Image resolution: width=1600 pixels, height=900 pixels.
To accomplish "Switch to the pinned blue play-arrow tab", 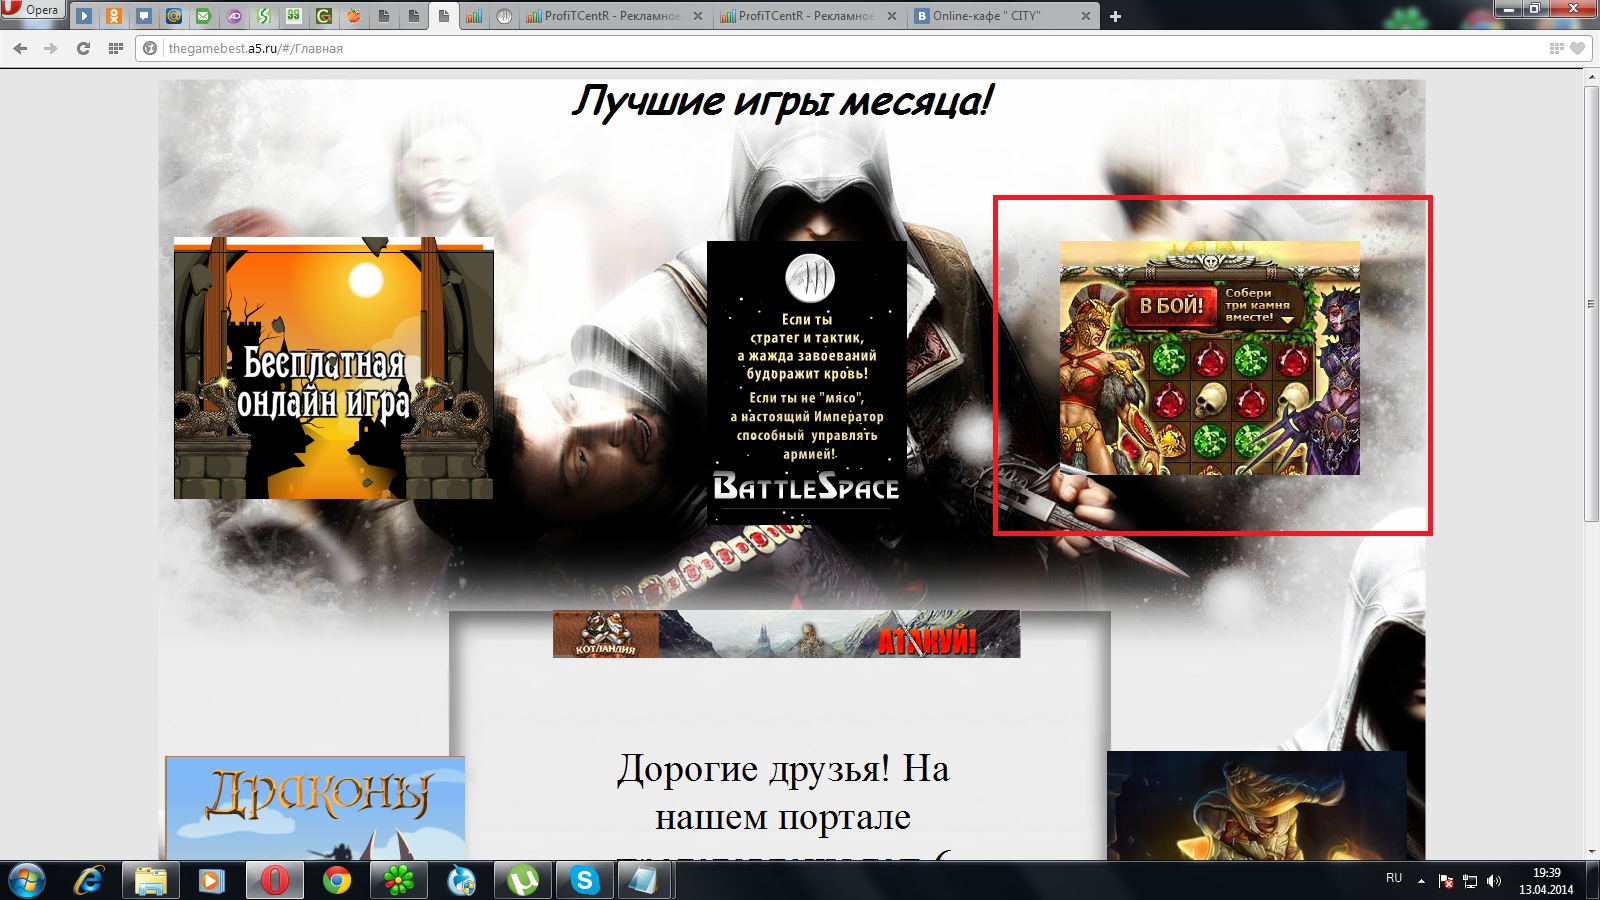I will (x=84, y=16).
